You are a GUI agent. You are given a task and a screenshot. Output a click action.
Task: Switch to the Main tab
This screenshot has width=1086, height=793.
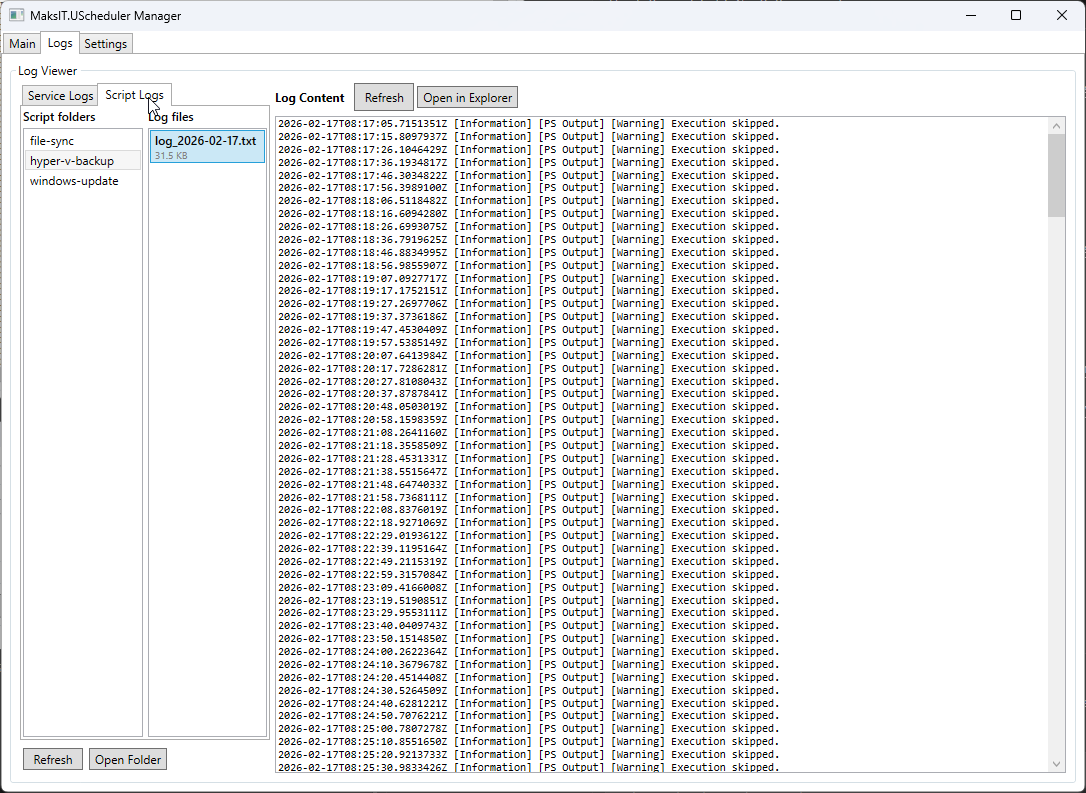(x=22, y=44)
